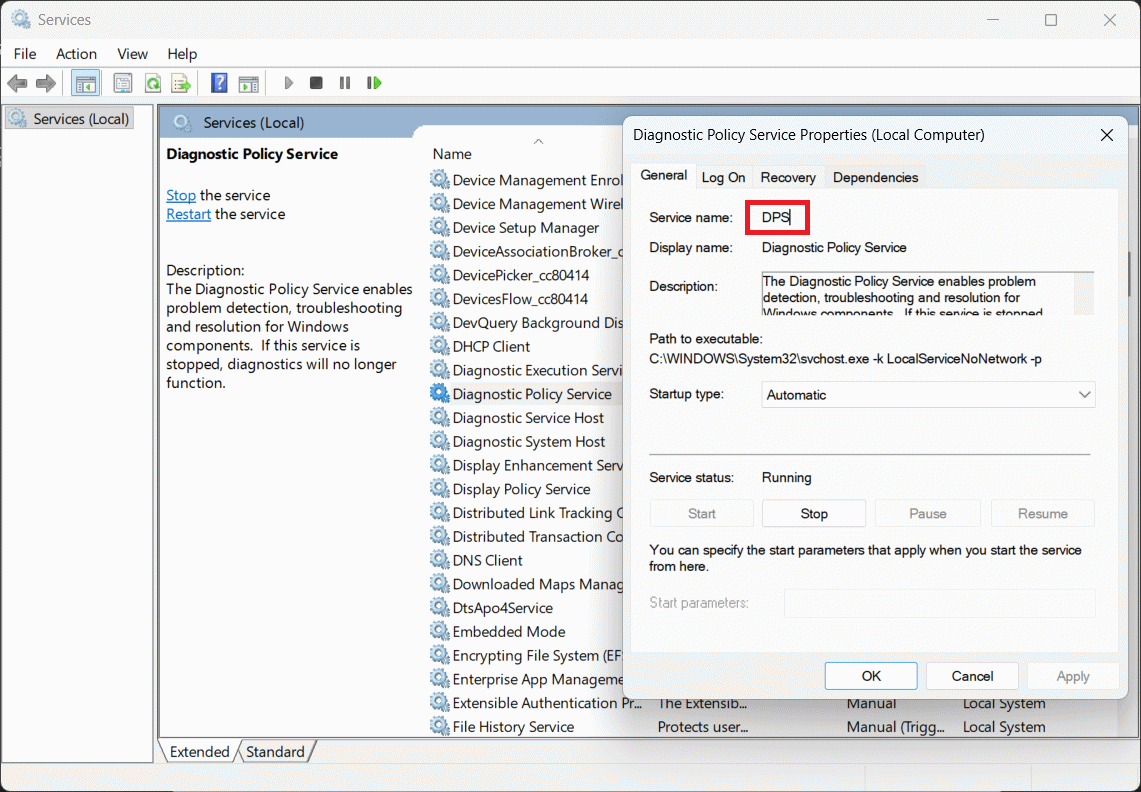
Task: Click the Refresh toolbar icon
Action: click(153, 83)
